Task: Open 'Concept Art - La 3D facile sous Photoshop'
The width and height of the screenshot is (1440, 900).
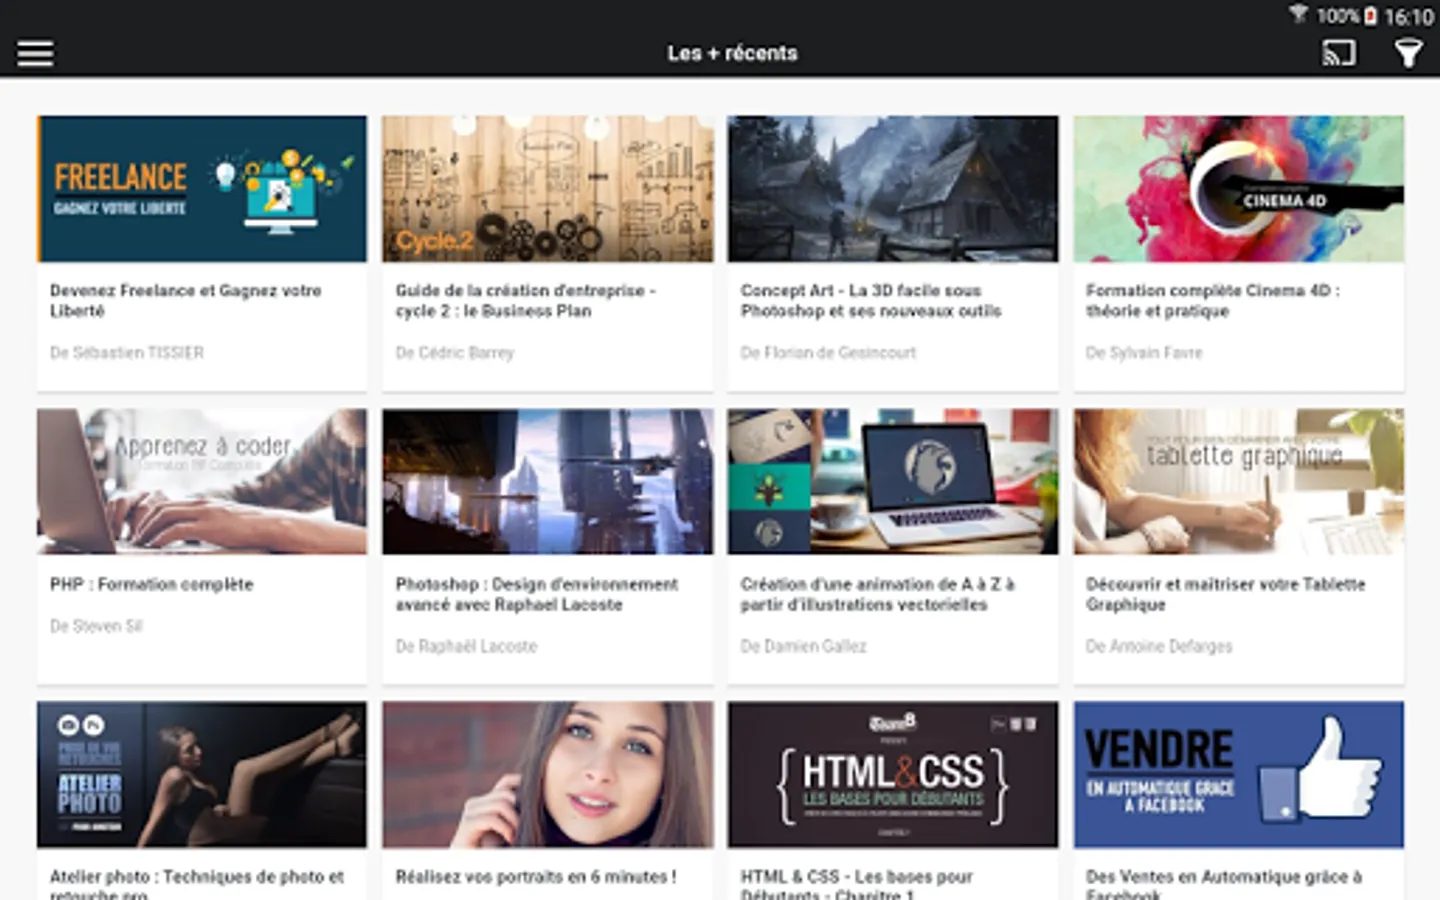Action: (x=870, y=301)
